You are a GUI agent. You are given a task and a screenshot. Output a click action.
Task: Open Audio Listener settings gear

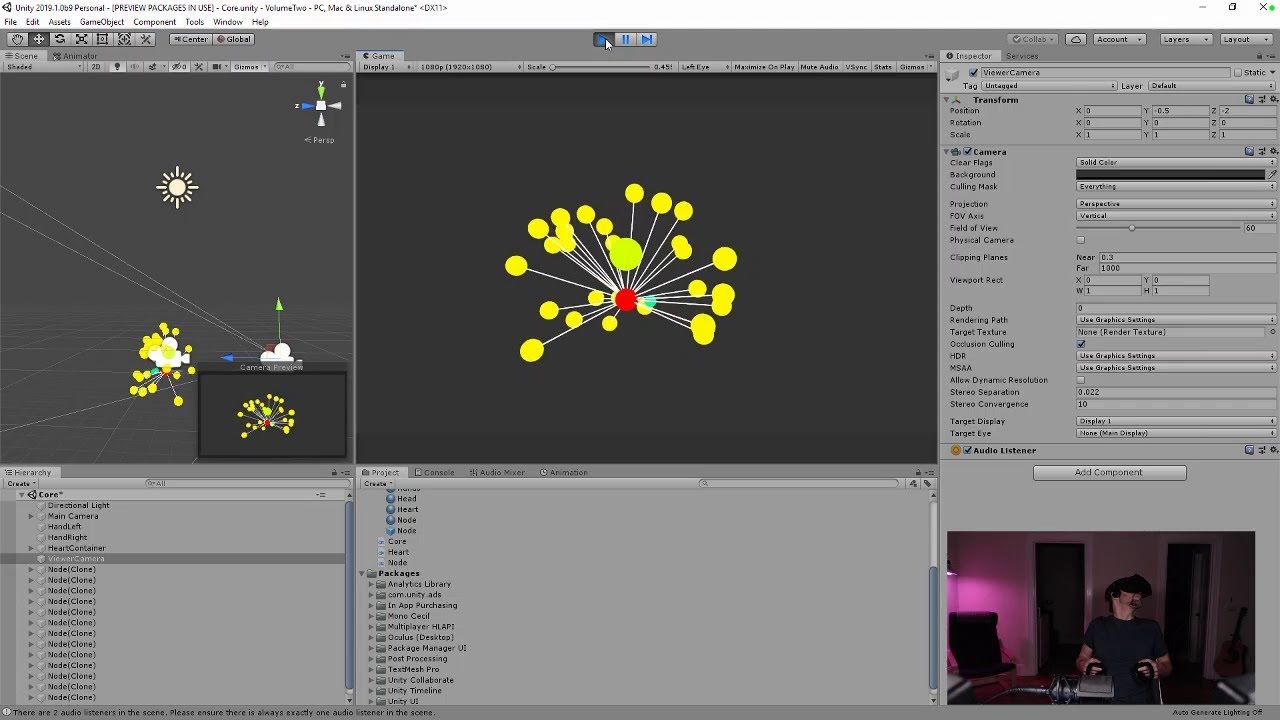[x=1272, y=451]
